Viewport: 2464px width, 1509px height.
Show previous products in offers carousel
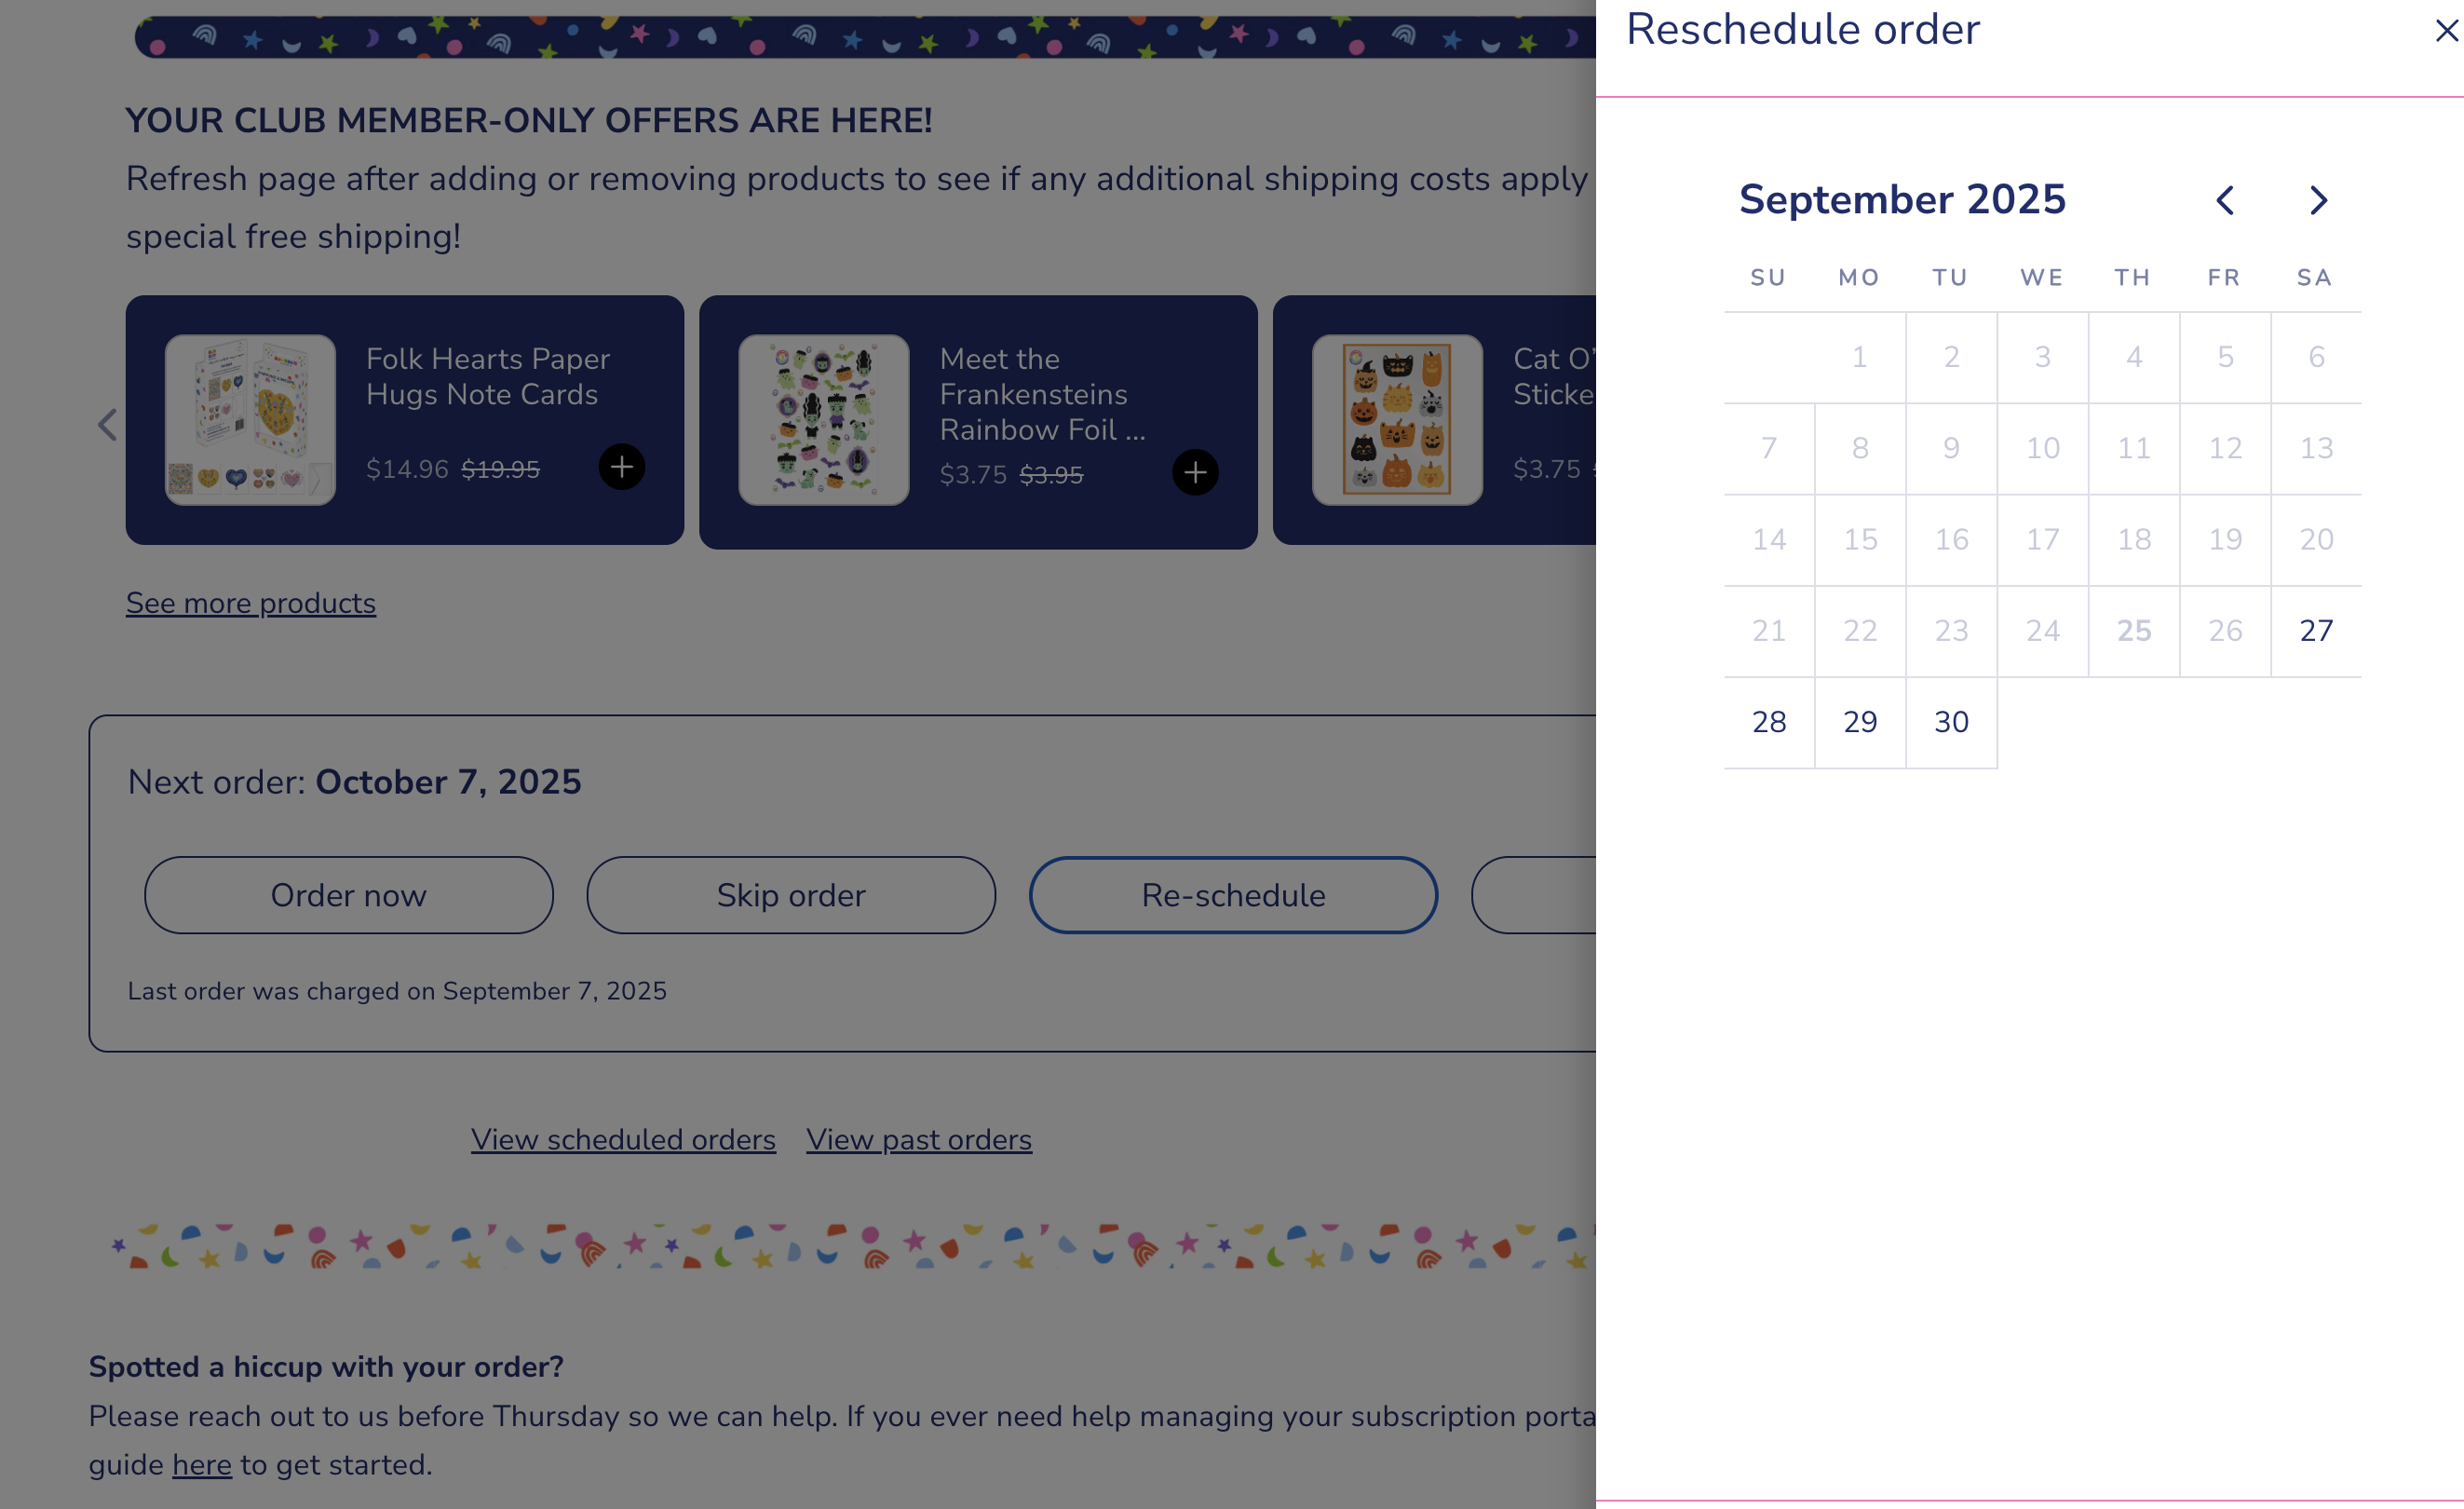(107, 425)
